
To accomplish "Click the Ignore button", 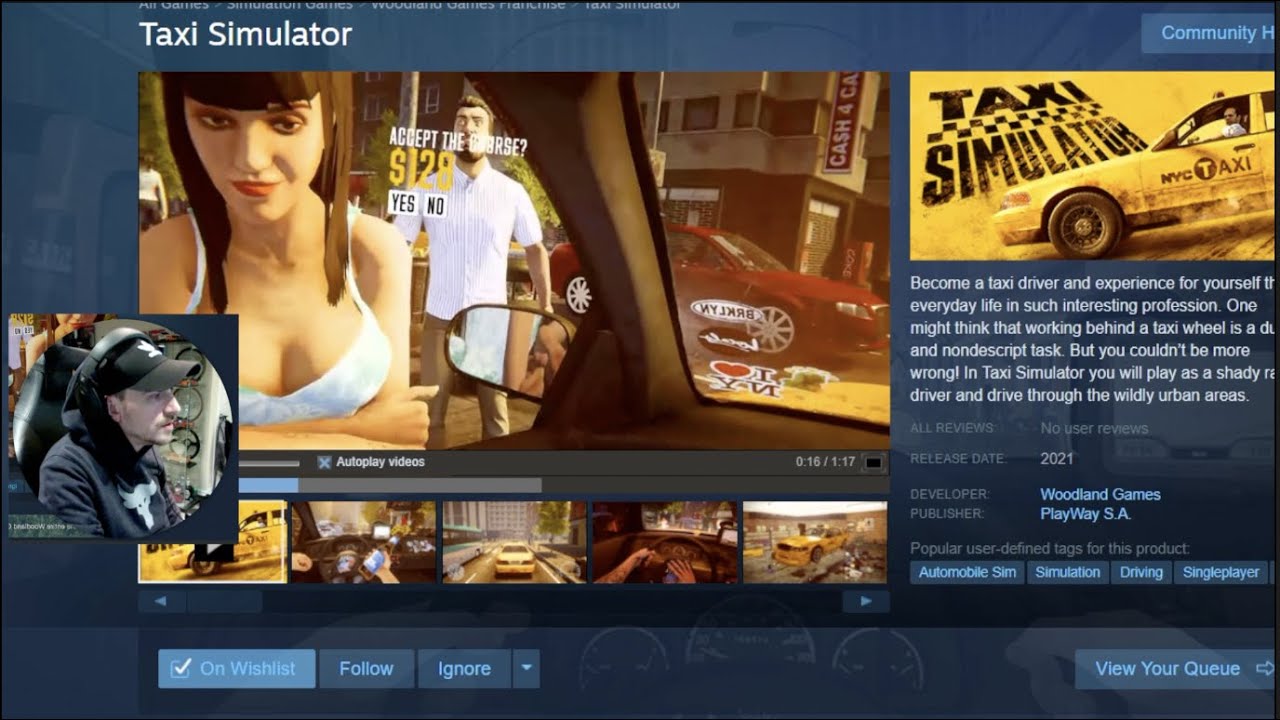I will 464,669.
